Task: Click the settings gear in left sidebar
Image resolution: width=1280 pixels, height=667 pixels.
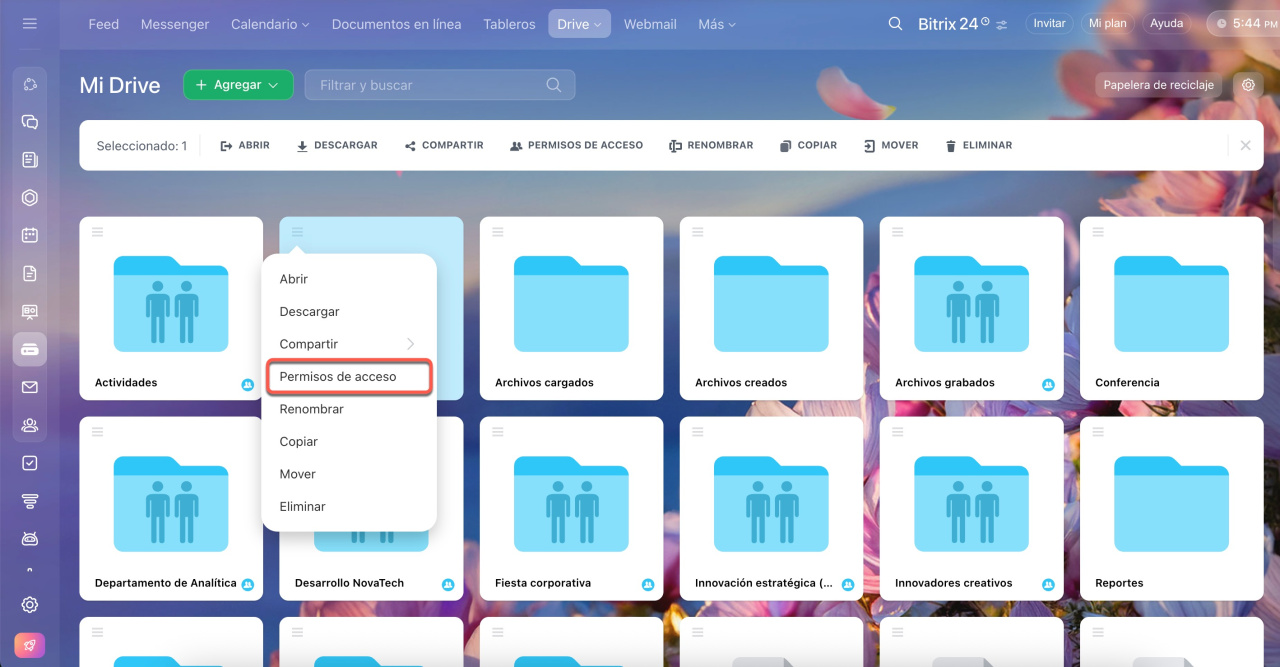Action: pos(30,605)
